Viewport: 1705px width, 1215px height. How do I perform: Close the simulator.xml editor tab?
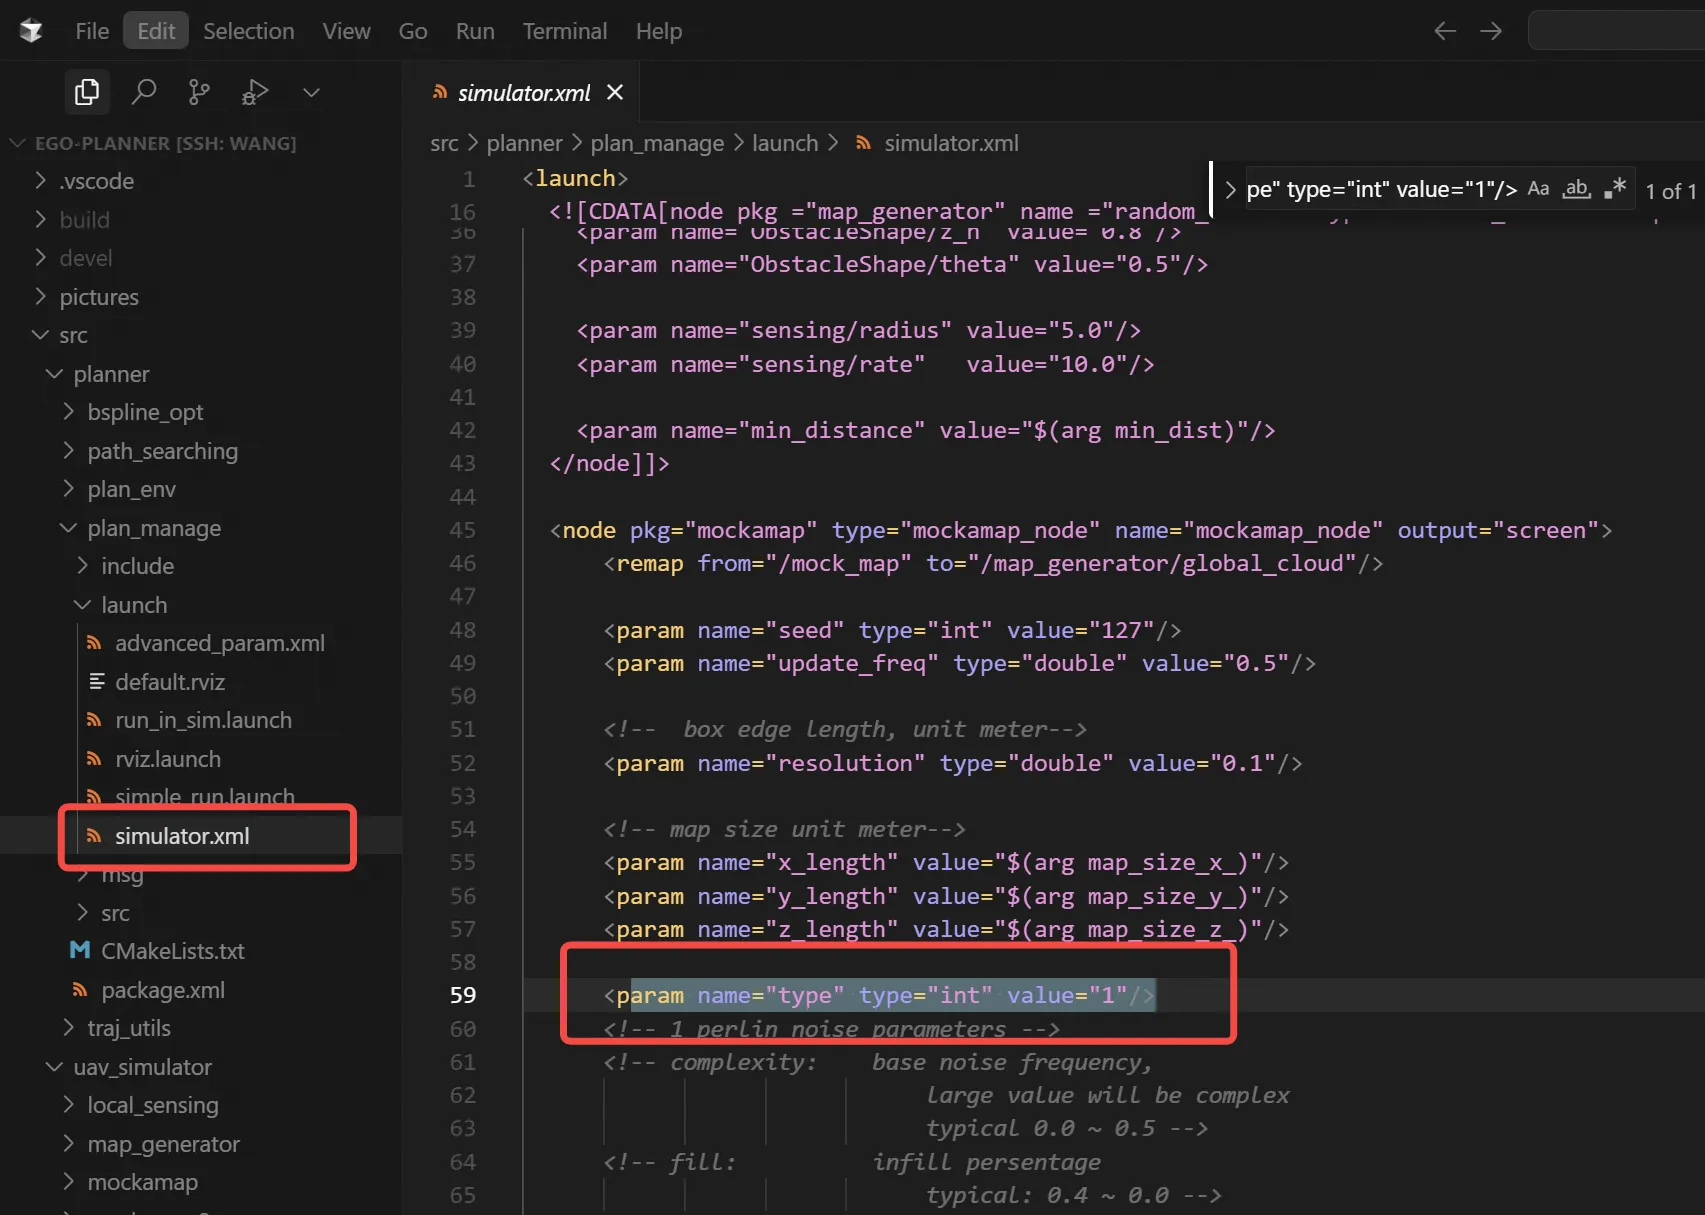(x=615, y=92)
